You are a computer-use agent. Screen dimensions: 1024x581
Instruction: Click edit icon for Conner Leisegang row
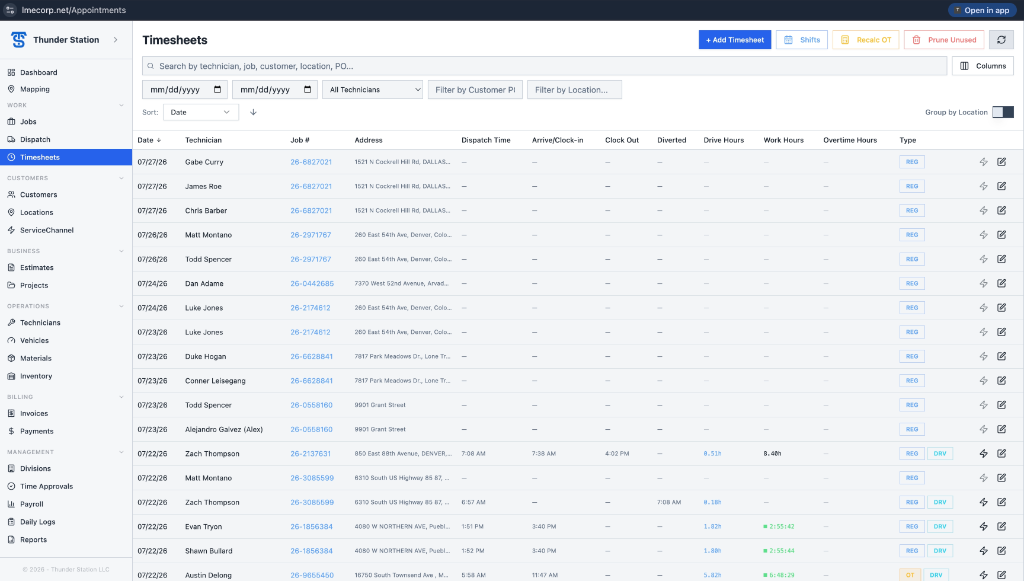(x=1001, y=381)
